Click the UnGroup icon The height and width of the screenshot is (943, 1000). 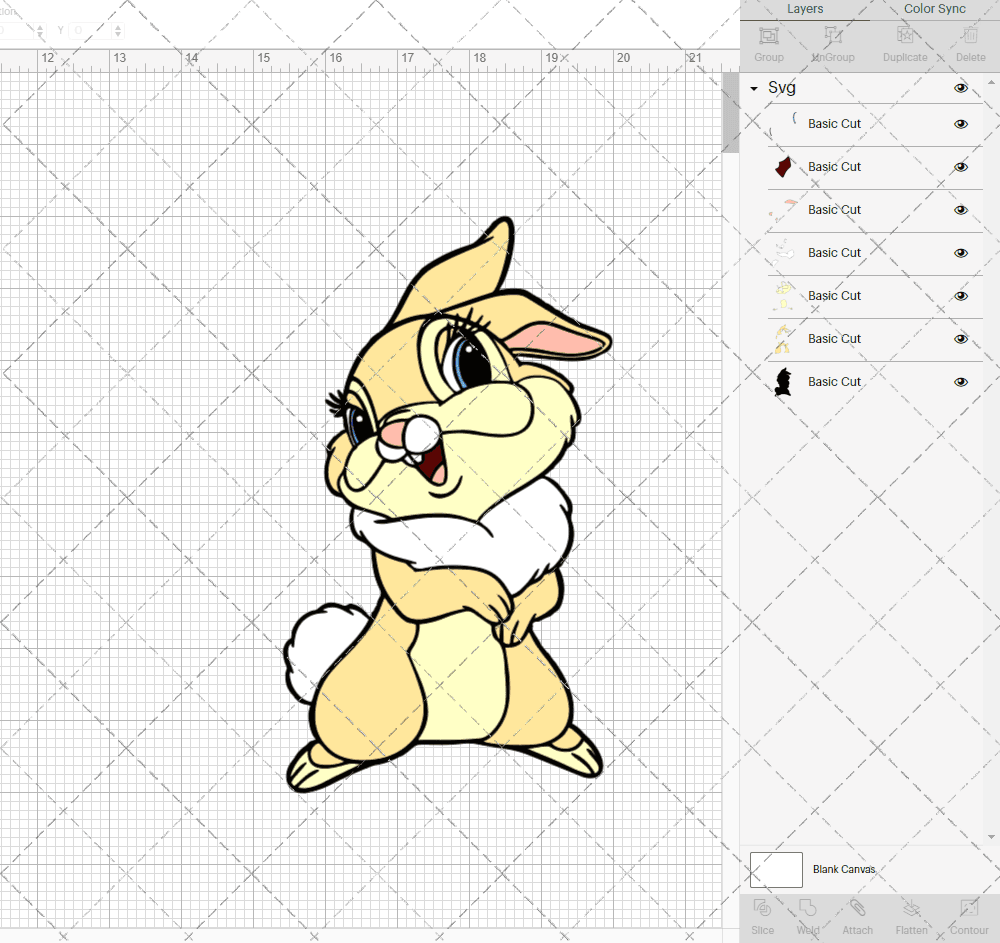[832, 35]
